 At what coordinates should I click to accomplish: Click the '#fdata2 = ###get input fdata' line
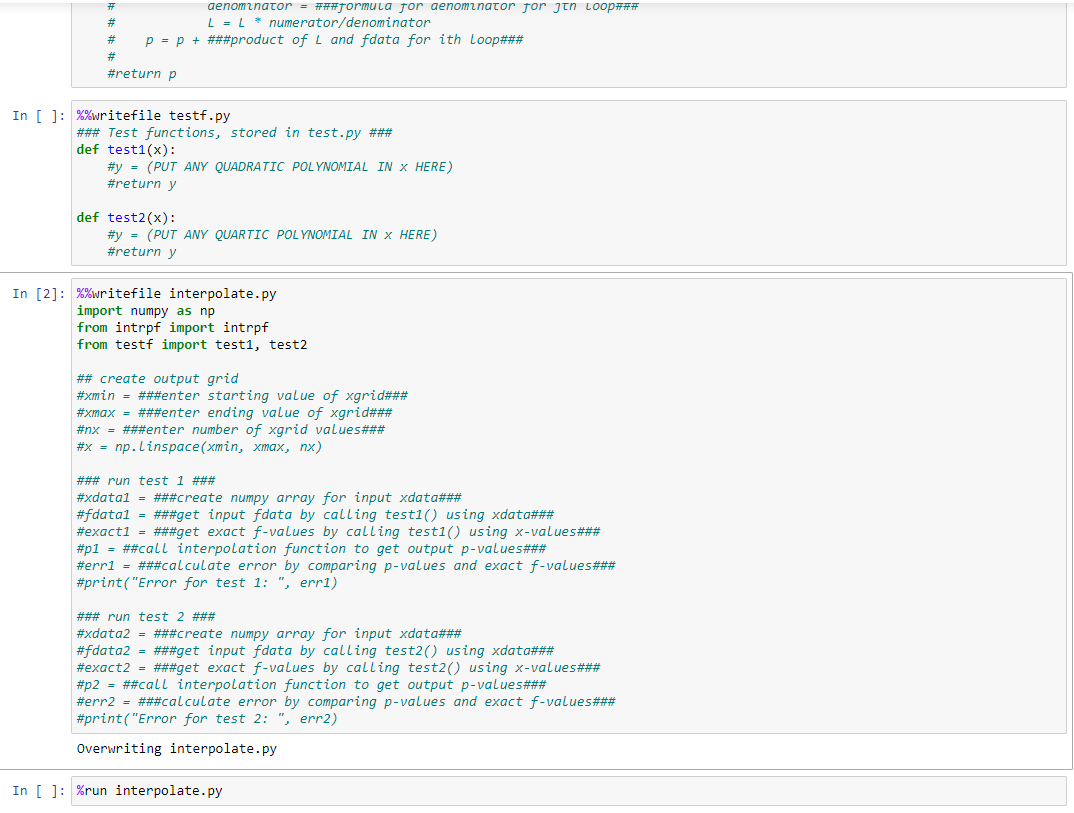tap(315, 651)
